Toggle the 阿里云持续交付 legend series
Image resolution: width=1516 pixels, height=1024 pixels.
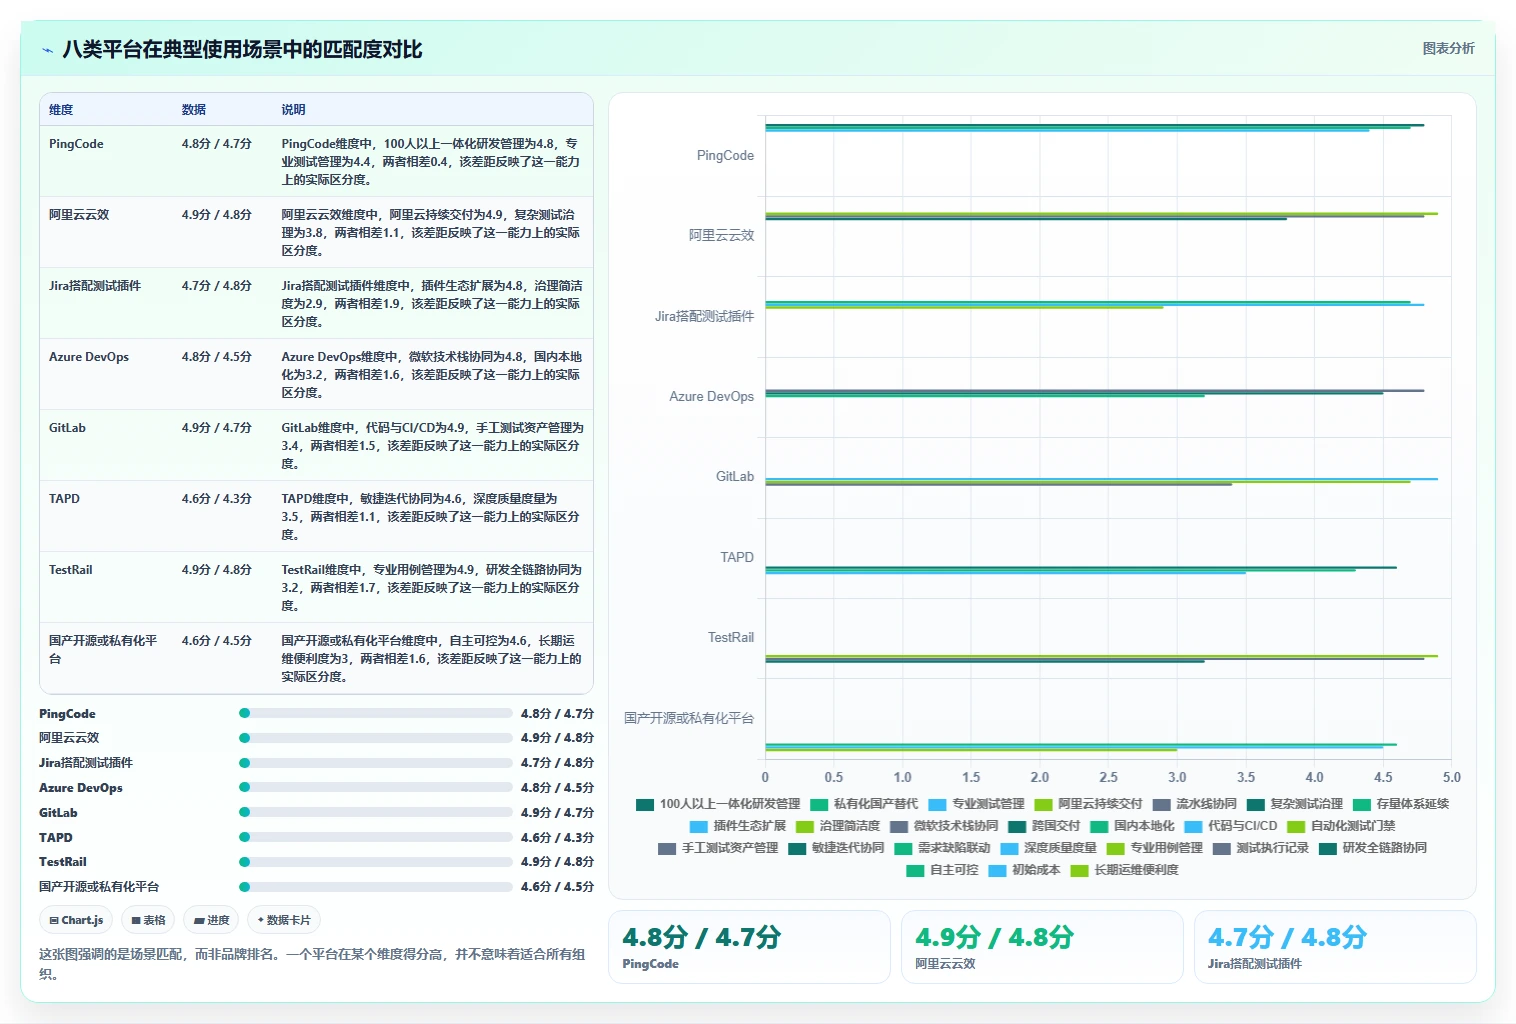pos(1088,804)
